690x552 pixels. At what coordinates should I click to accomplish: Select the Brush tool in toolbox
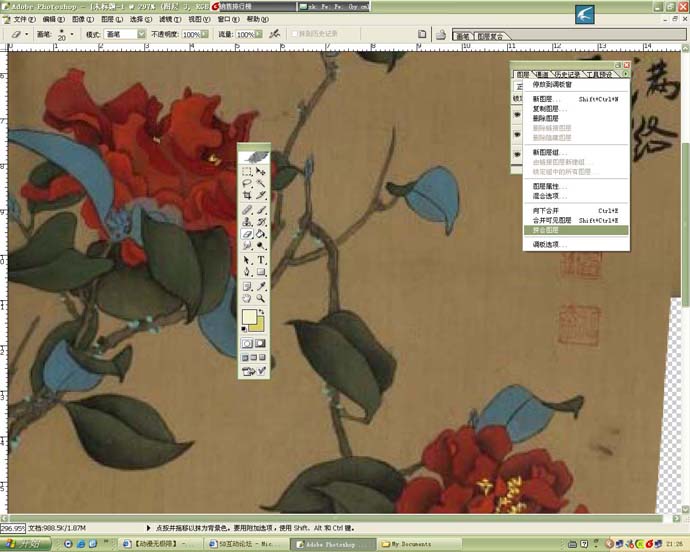[261, 210]
